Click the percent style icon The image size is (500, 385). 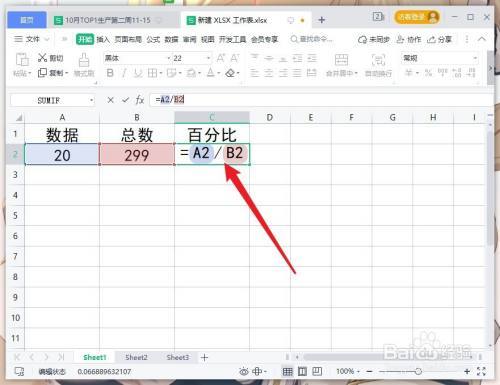[x=429, y=73]
